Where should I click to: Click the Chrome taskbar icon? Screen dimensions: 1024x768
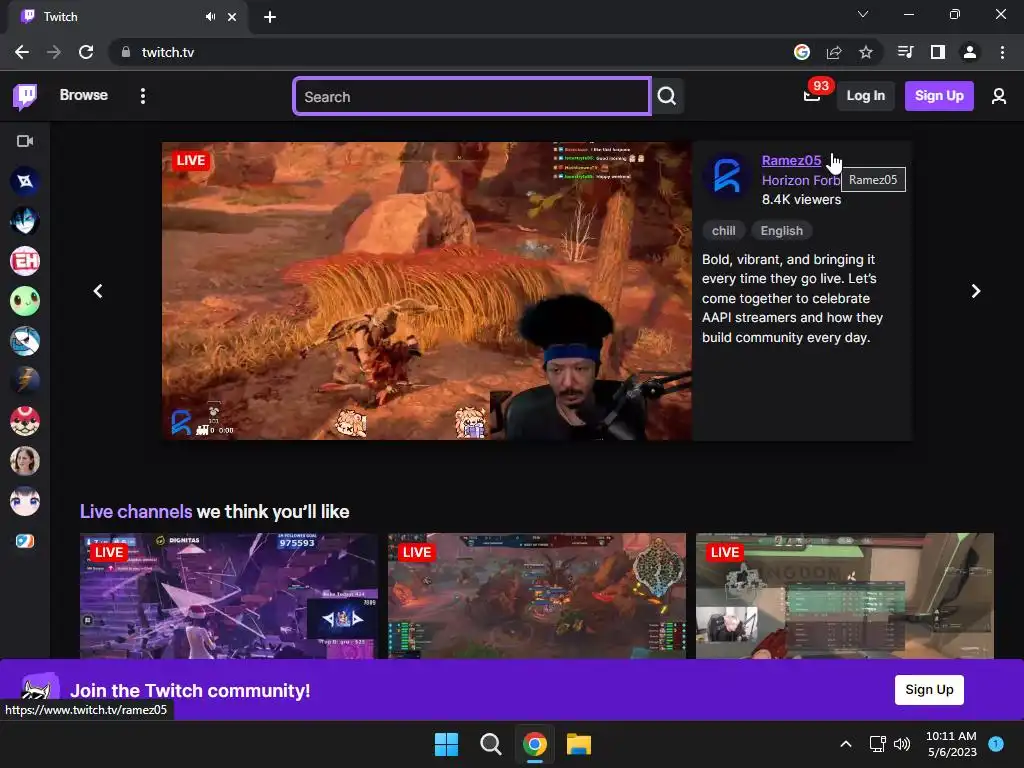[535, 744]
